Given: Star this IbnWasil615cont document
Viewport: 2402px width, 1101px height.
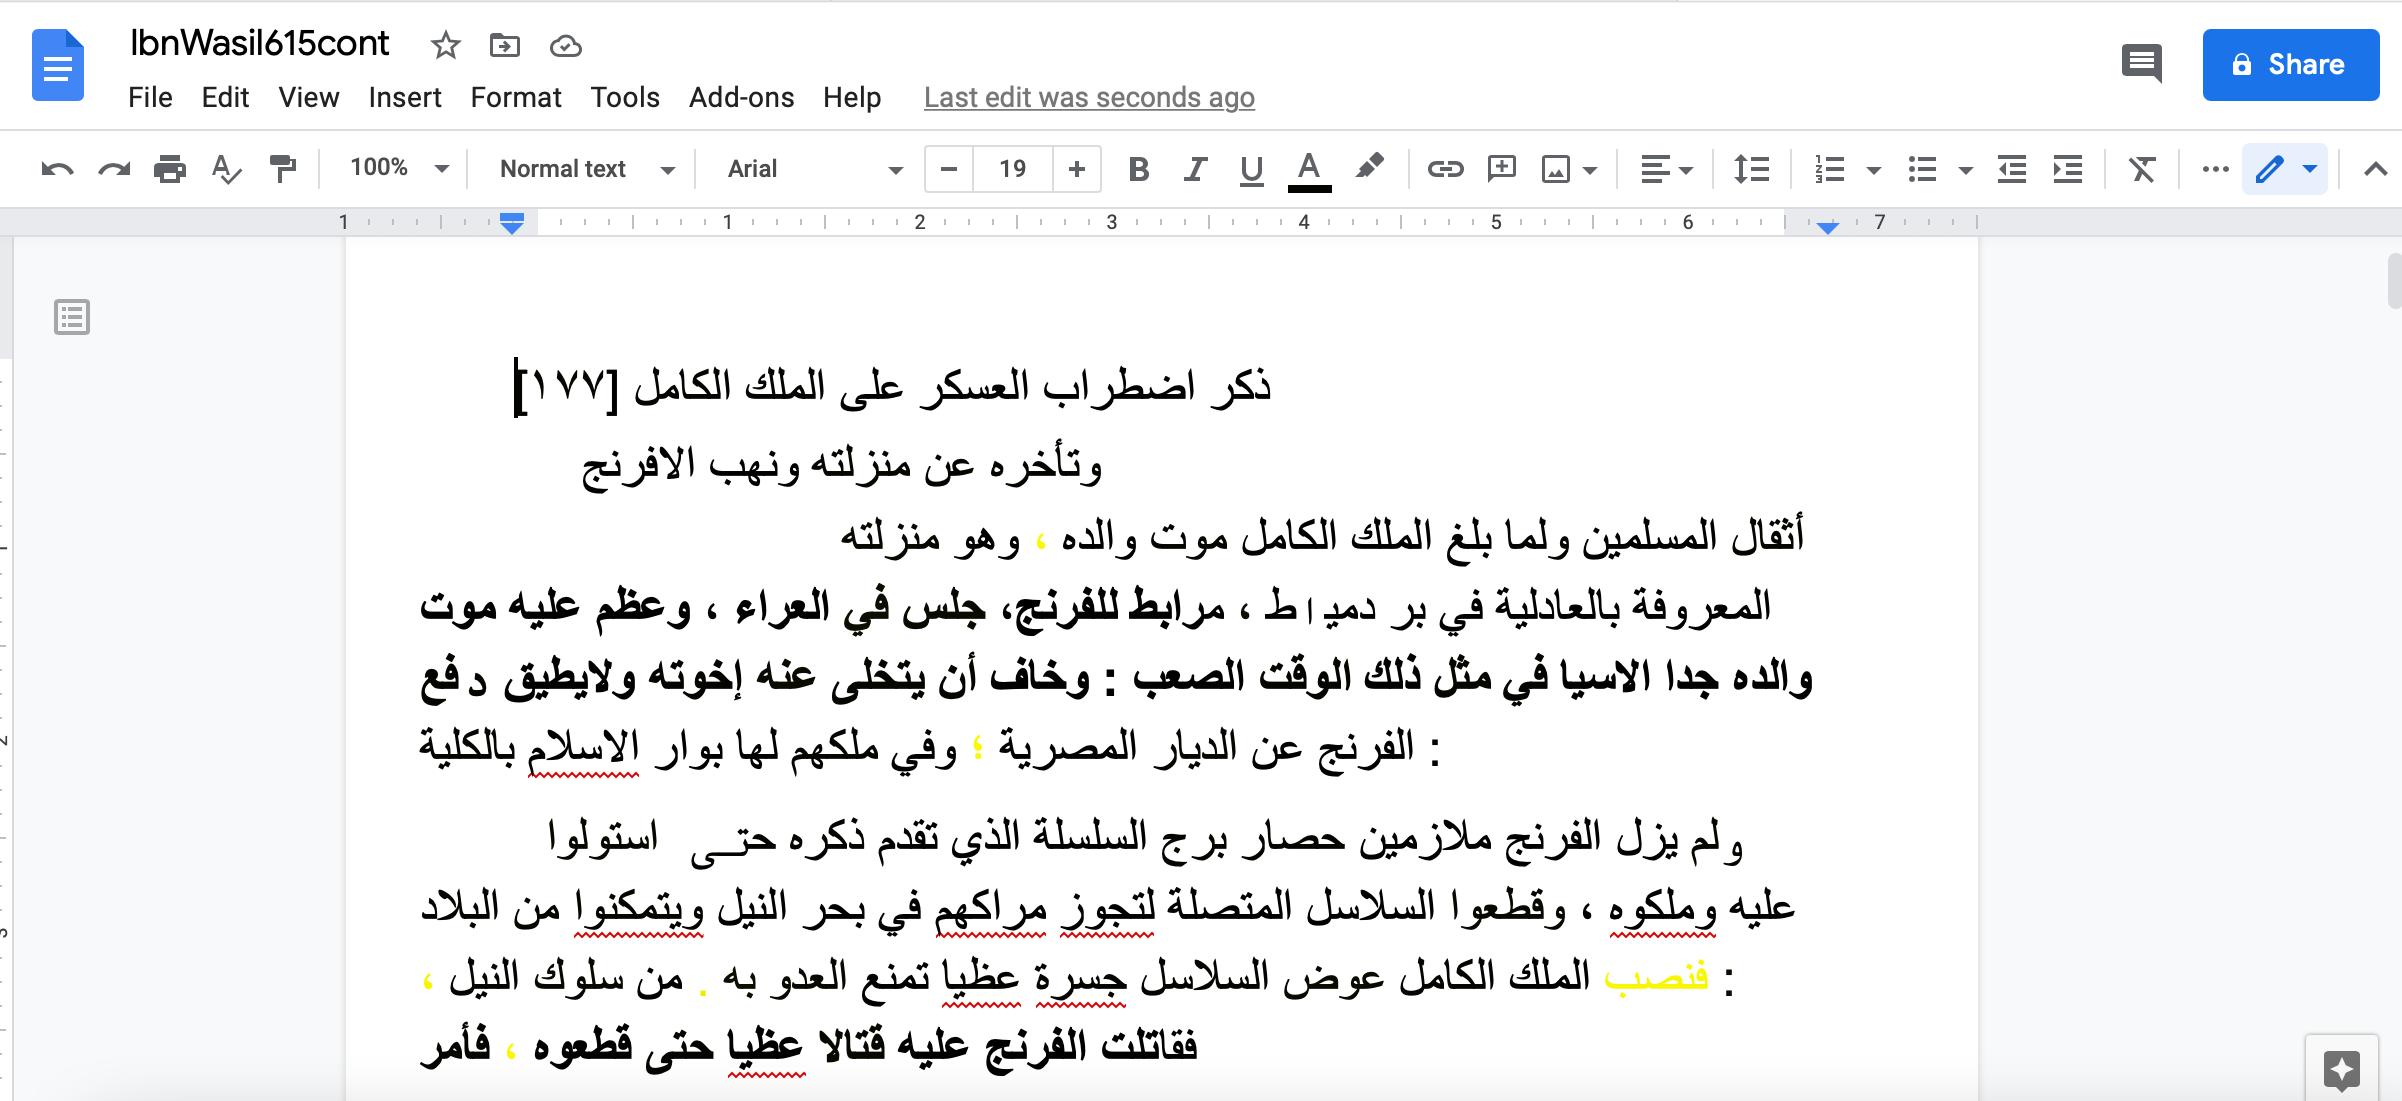Looking at the screenshot, I should coord(445,45).
